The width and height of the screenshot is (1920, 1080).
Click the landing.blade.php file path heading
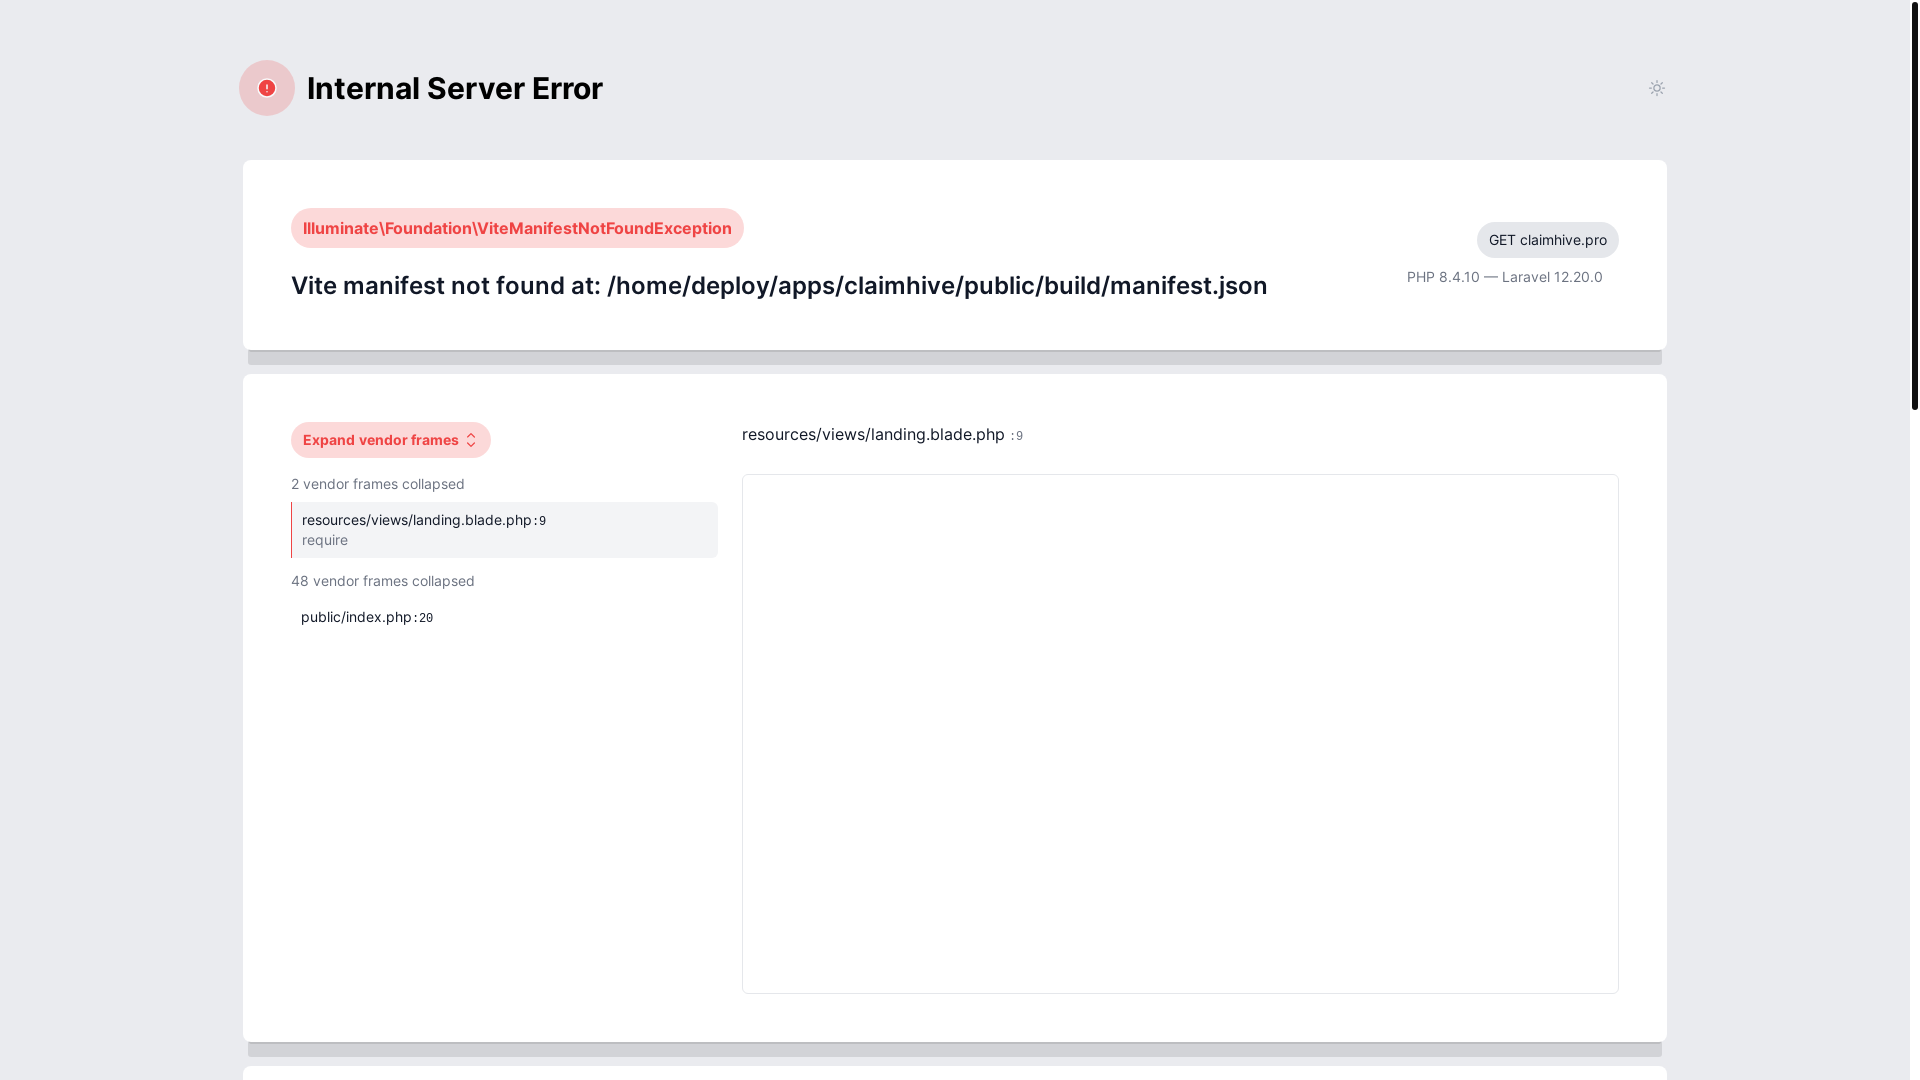[x=882, y=434]
